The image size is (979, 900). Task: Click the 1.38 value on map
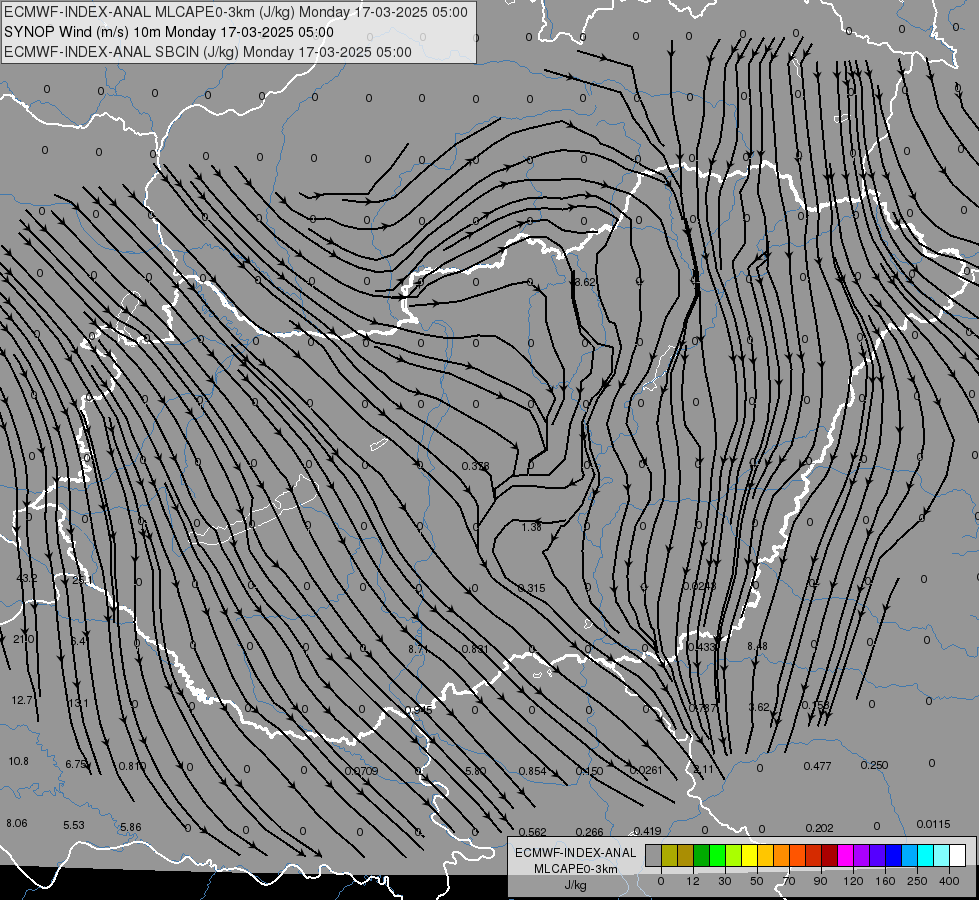coord(531,528)
